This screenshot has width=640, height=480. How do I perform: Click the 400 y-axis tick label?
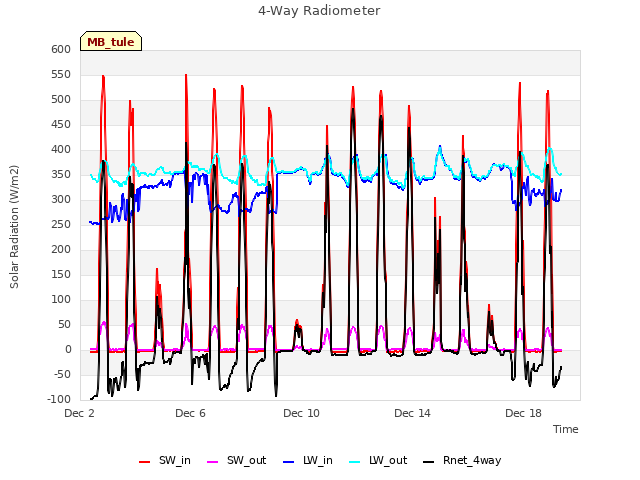(61, 150)
